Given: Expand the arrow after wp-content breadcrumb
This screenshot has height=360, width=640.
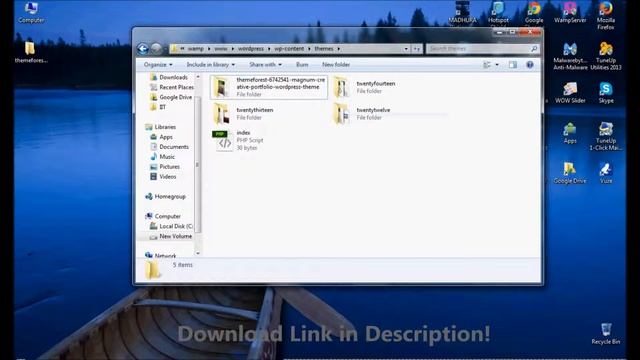Looking at the screenshot, I should (x=309, y=49).
